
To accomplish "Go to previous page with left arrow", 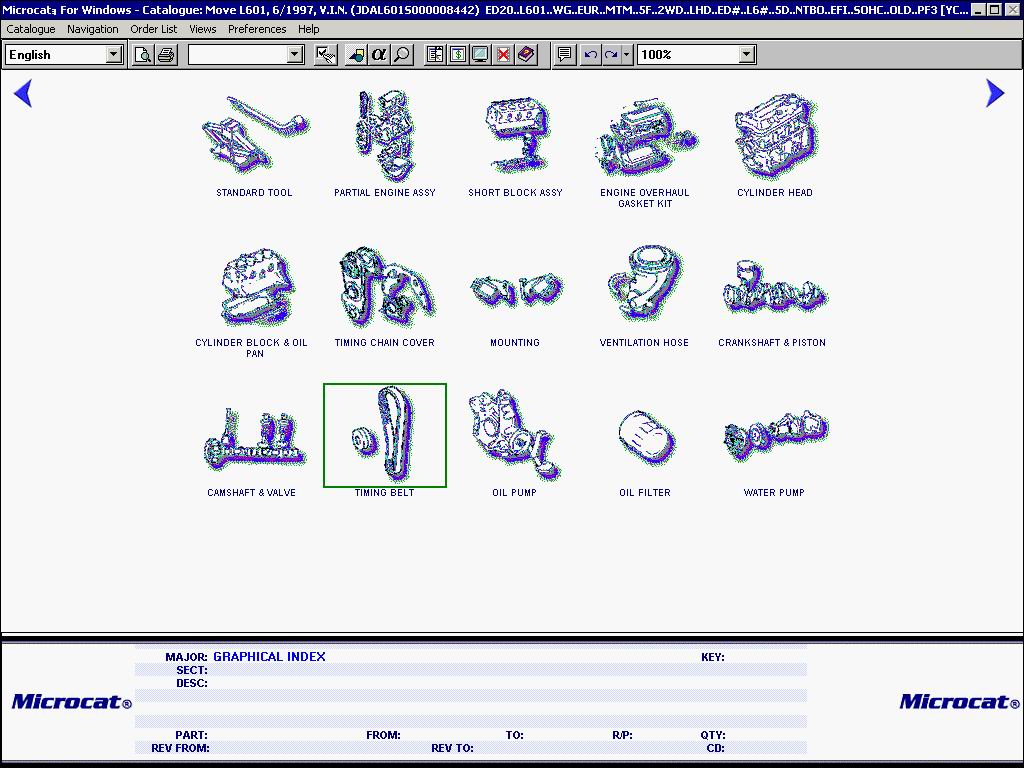I will click(23, 93).
